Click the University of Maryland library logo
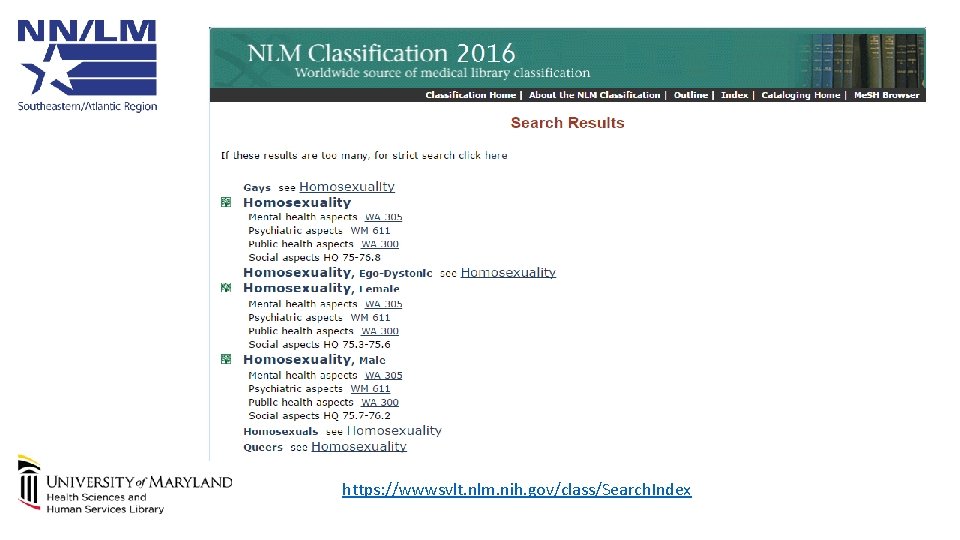Image resolution: width=960 pixels, height=540 pixels. (124, 485)
